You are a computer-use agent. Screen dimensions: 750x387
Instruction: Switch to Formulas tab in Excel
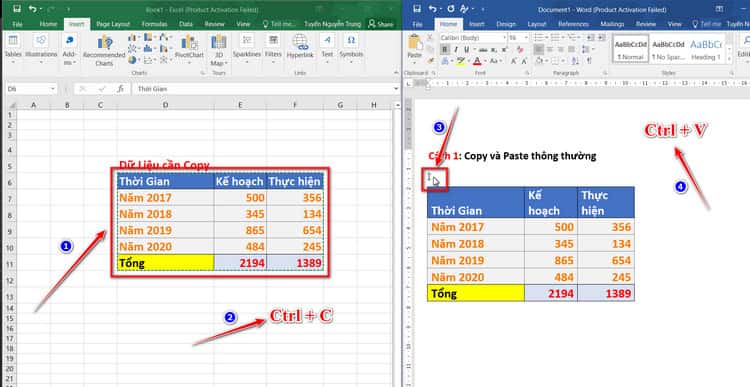click(x=154, y=24)
